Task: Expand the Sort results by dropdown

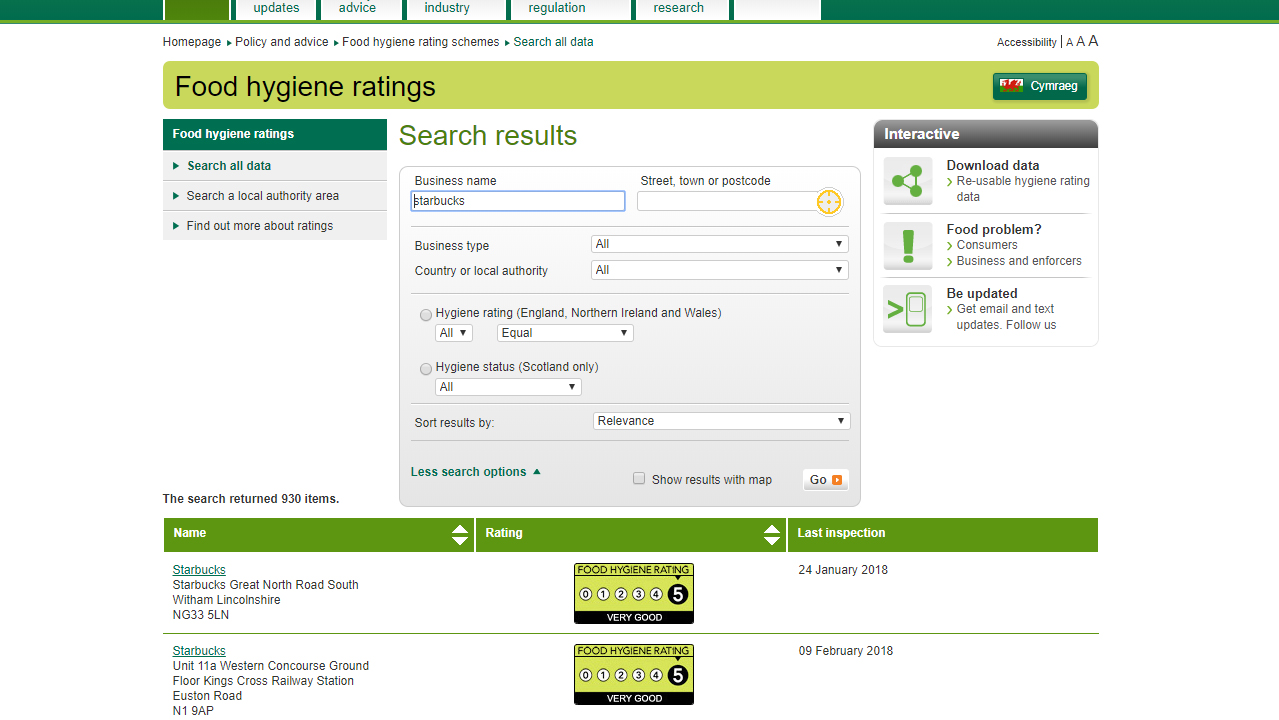Action: coord(721,421)
